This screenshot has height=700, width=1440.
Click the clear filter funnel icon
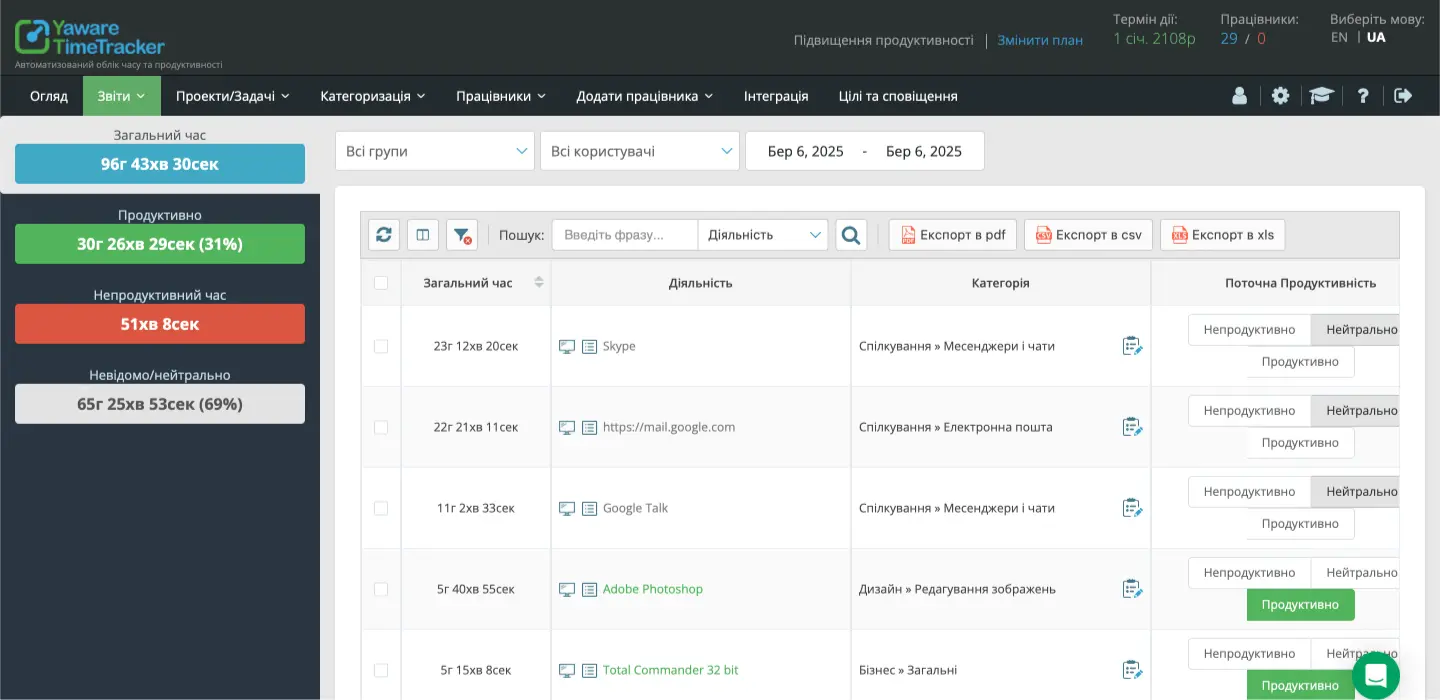pyautogui.click(x=461, y=235)
